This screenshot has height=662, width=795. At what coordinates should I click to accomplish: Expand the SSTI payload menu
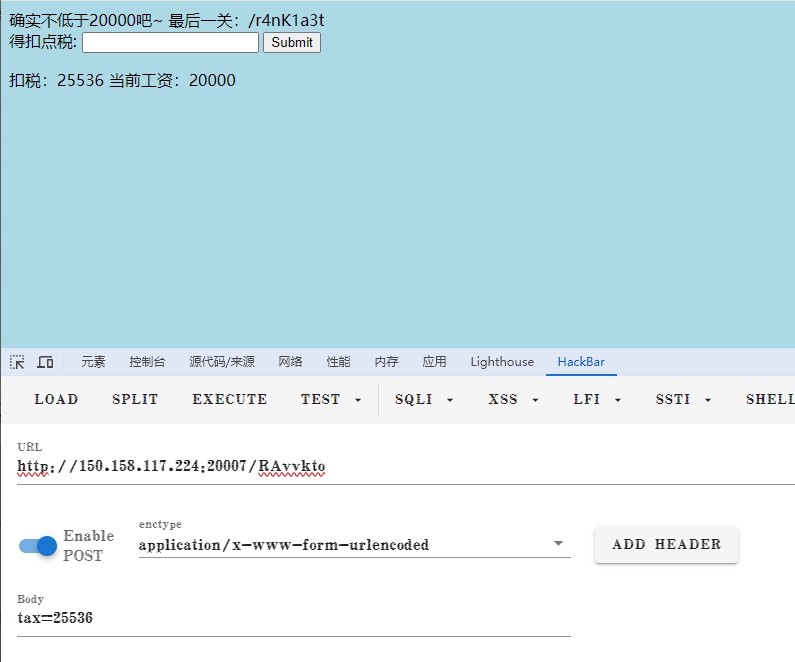[x=683, y=399]
